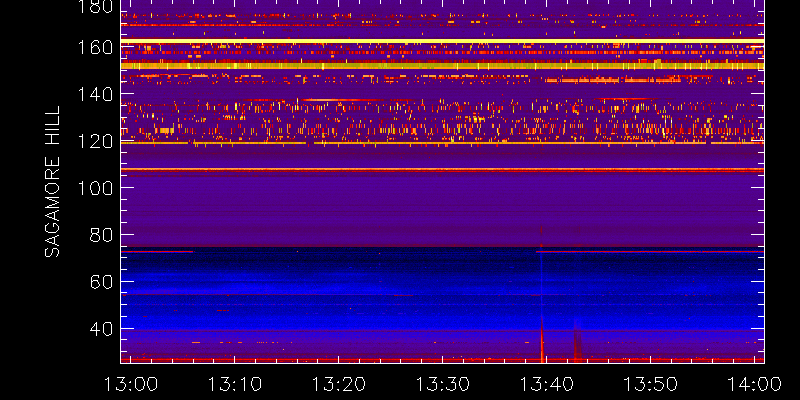Viewport: 800px width, 400px height.
Task: Select the 60 frequency axis label
Action: 101,282
